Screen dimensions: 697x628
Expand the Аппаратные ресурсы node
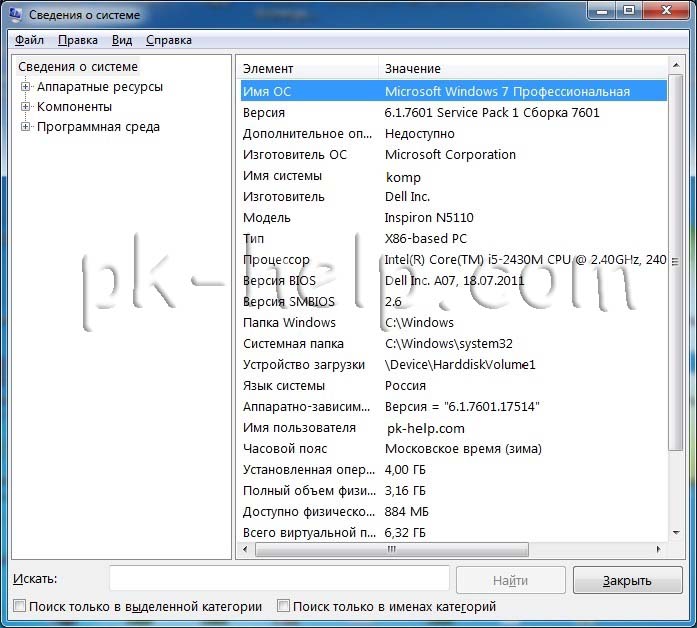(x=25, y=87)
